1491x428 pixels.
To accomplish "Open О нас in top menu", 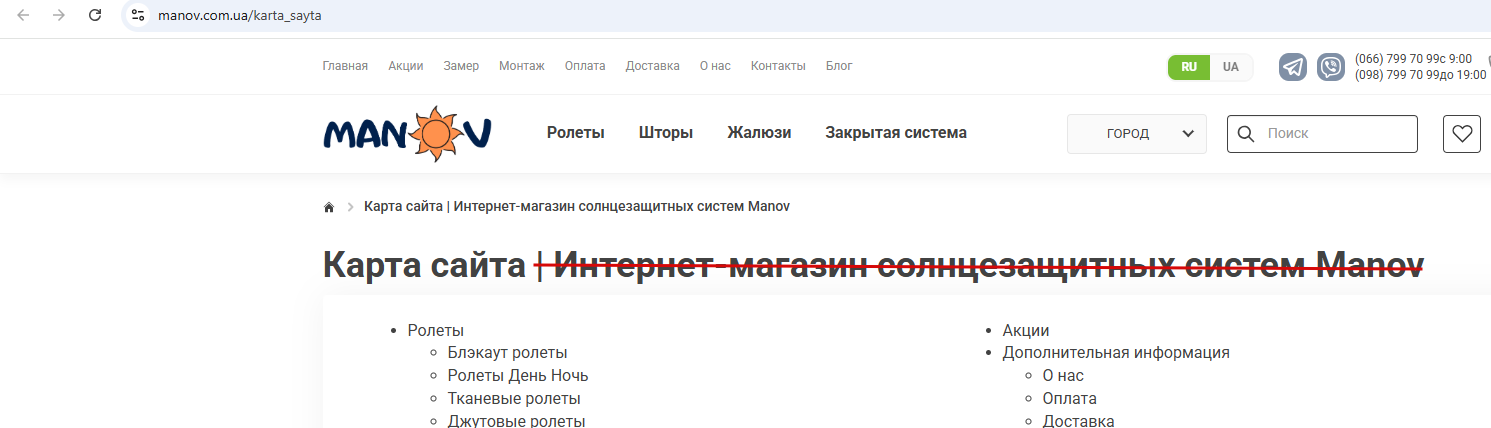I will tap(715, 66).
